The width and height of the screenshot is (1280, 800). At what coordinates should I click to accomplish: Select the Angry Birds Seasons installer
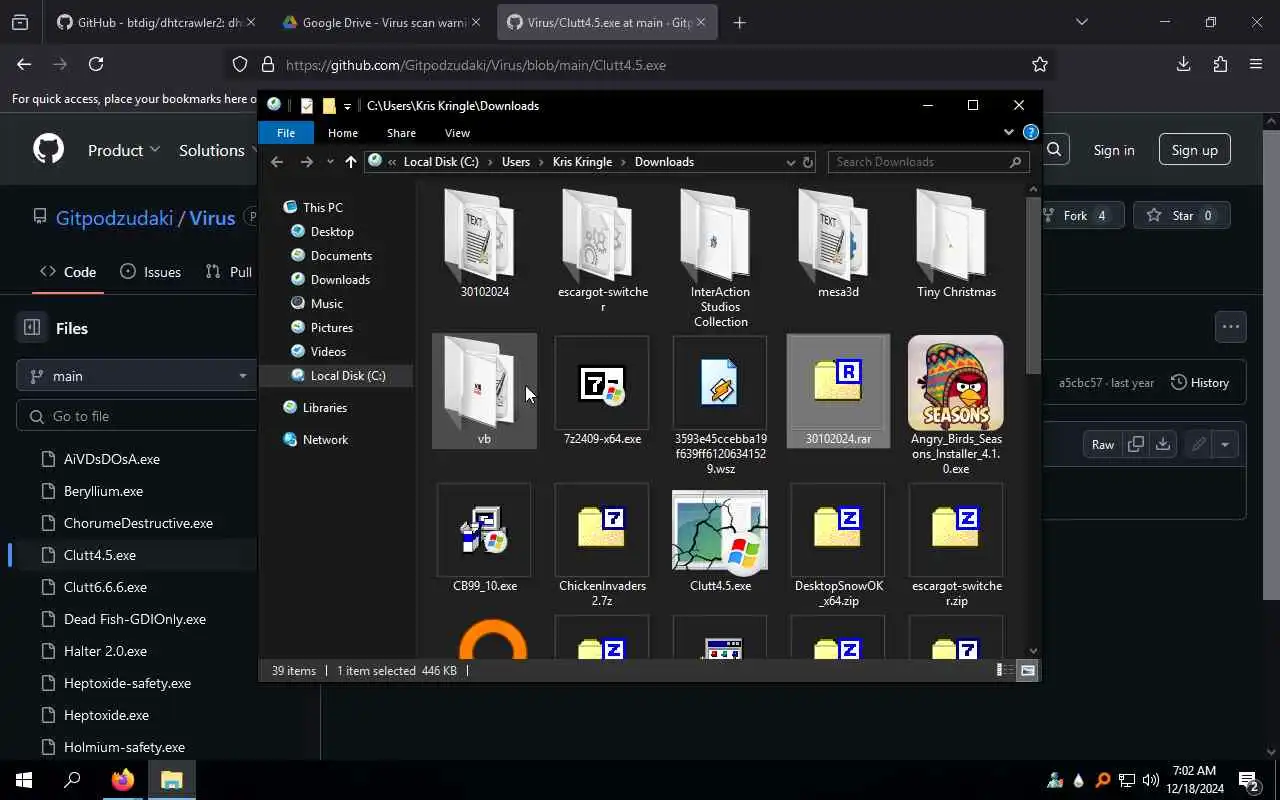click(956, 405)
